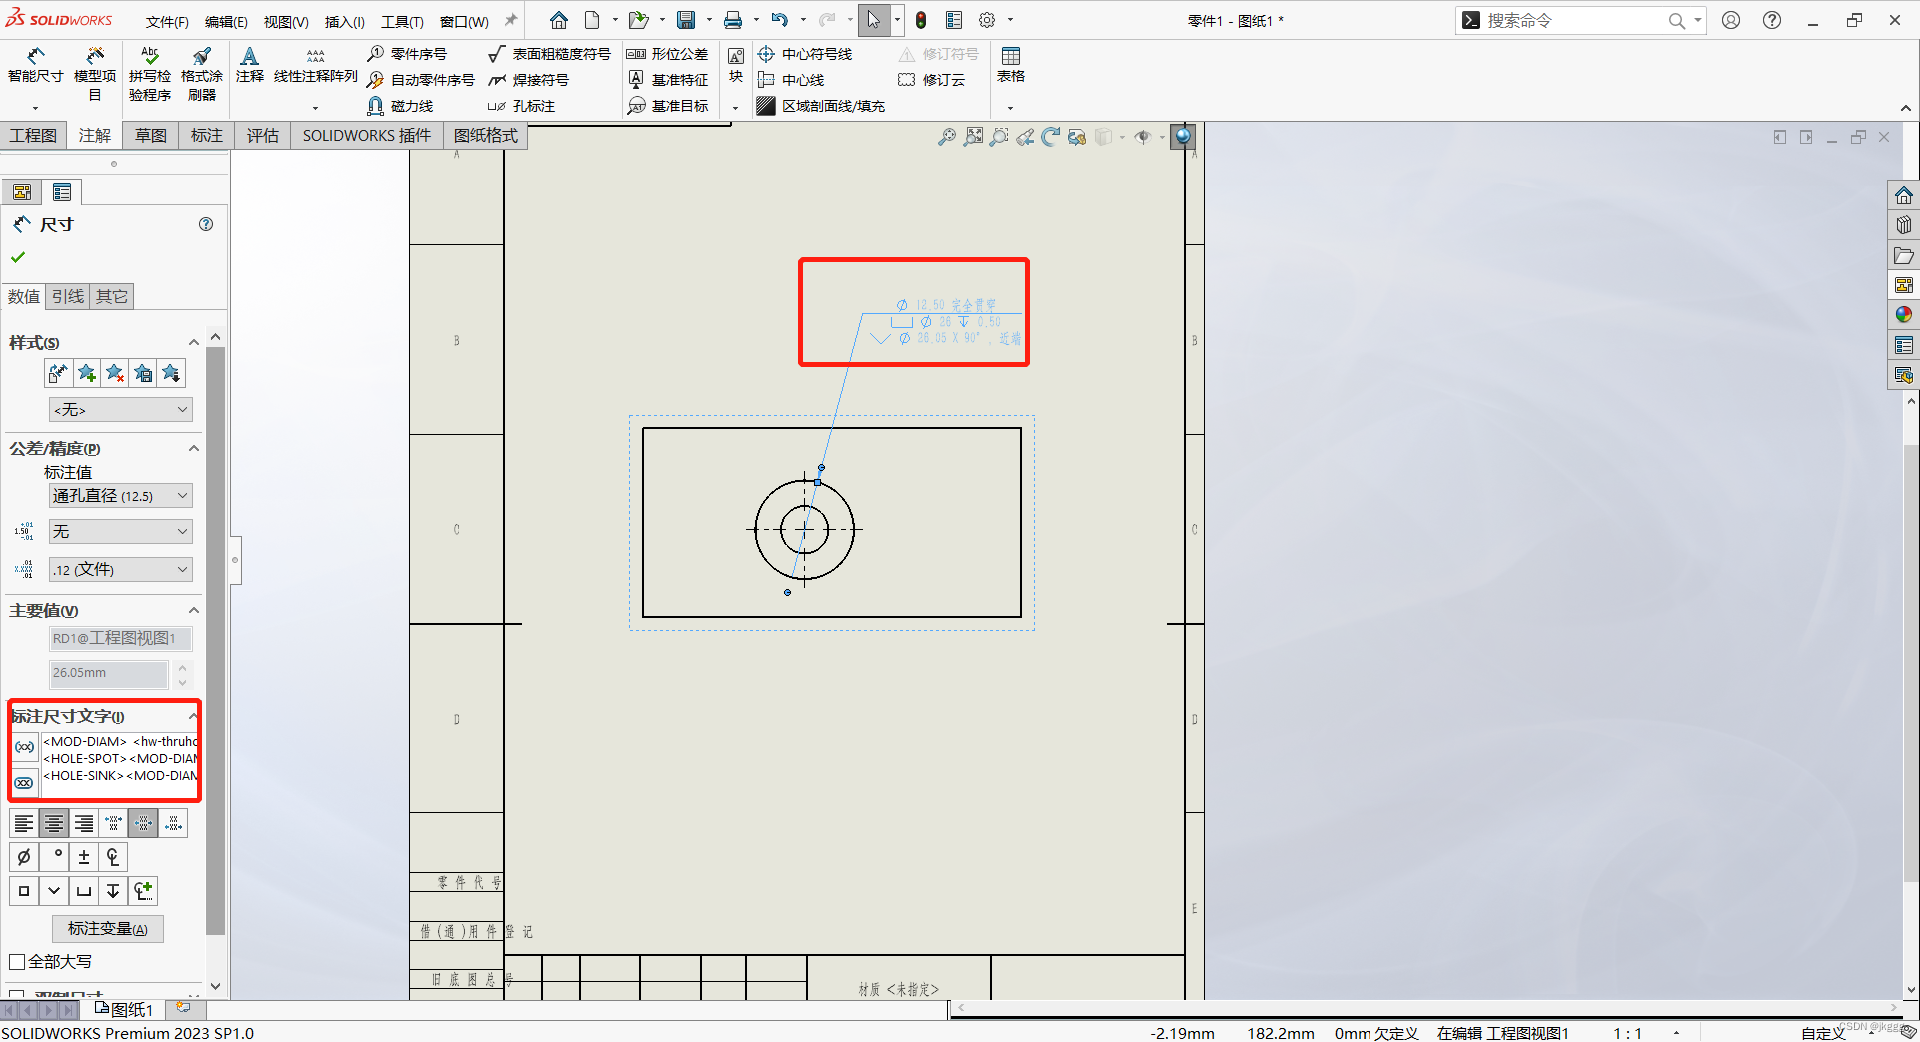Activate the Format Painter tool
This screenshot has height=1042, width=1920.
click(x=202, y=73)
